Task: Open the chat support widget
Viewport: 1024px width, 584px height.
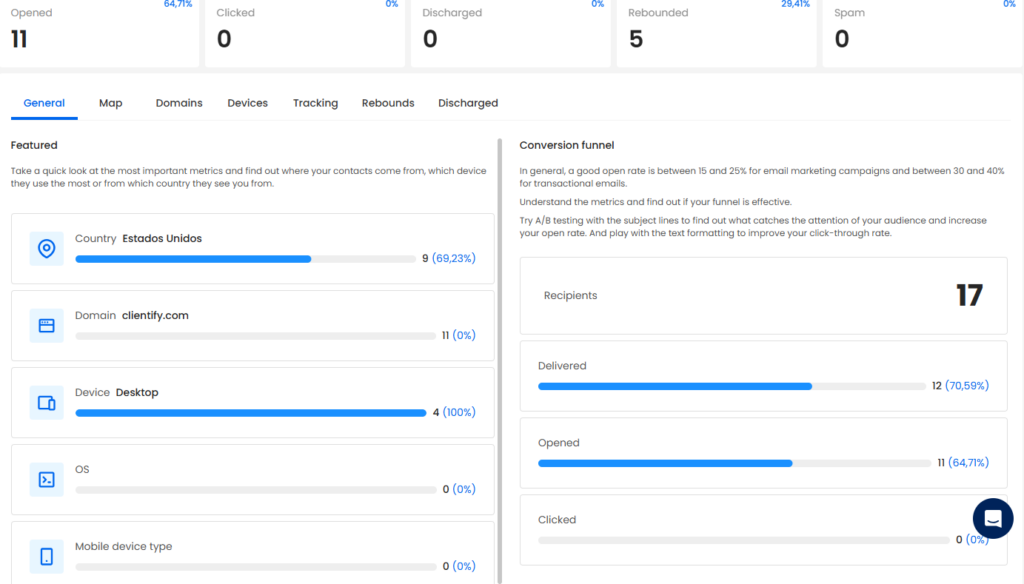Action: pos(993,518)
